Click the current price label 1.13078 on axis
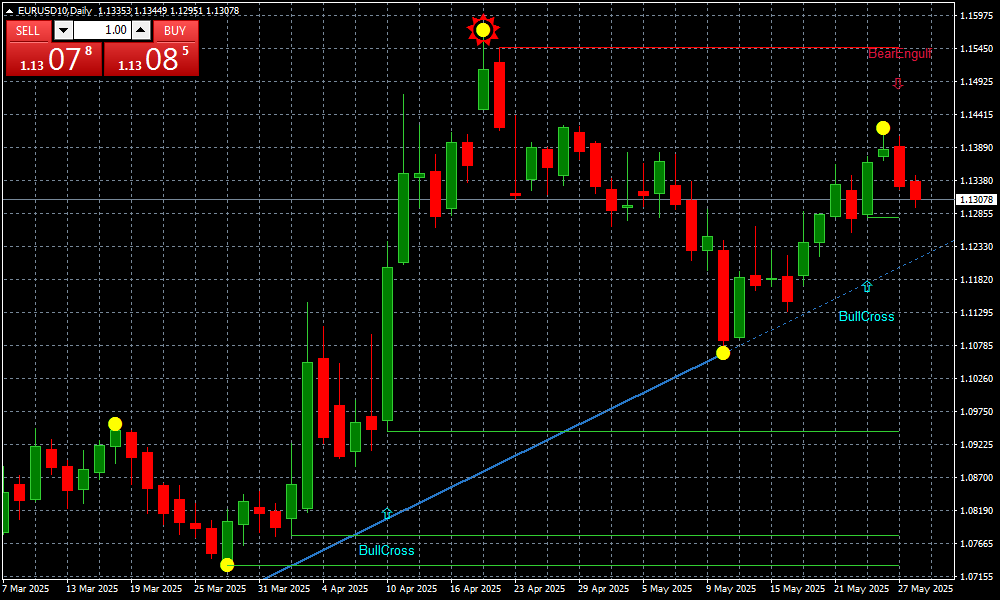The width and height of the screenshot is (1000, 600). click(975, 200)
